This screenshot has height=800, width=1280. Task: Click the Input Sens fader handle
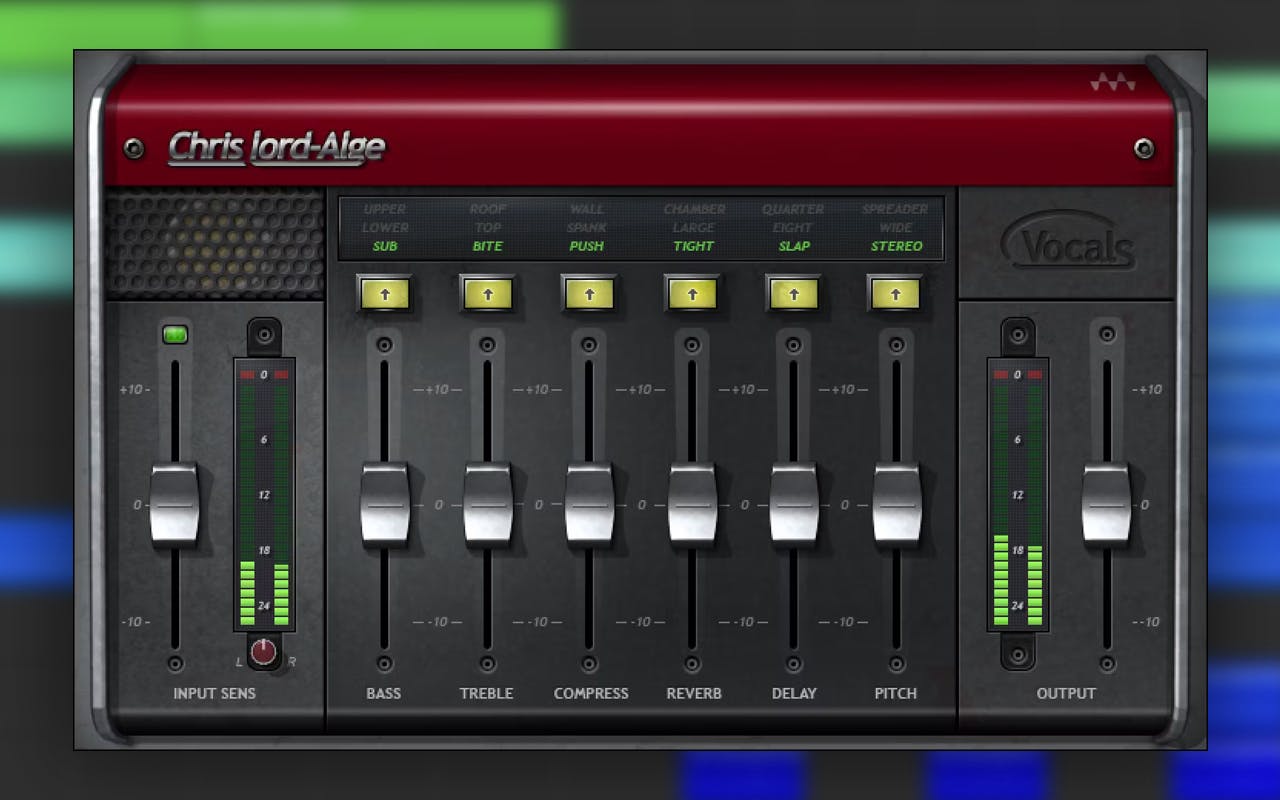point(175,504)
